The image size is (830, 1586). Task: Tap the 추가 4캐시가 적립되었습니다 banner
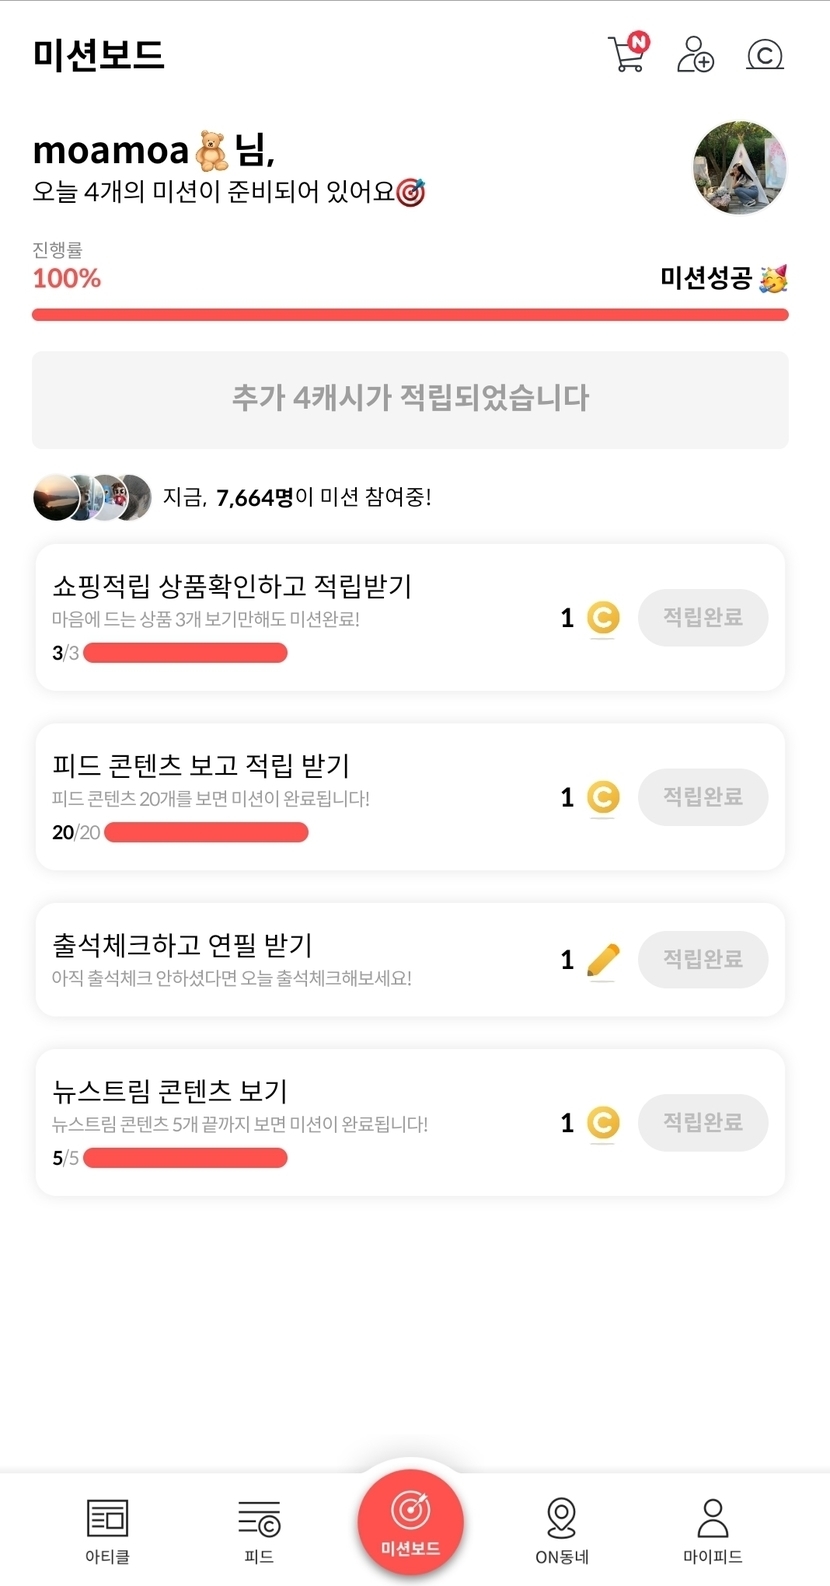[410, 399]
